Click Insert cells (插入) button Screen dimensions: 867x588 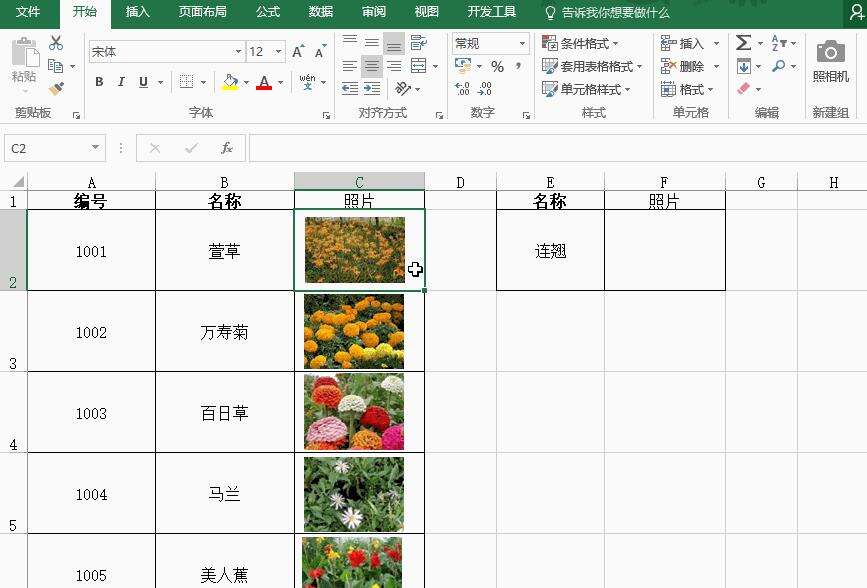point(683,43)
